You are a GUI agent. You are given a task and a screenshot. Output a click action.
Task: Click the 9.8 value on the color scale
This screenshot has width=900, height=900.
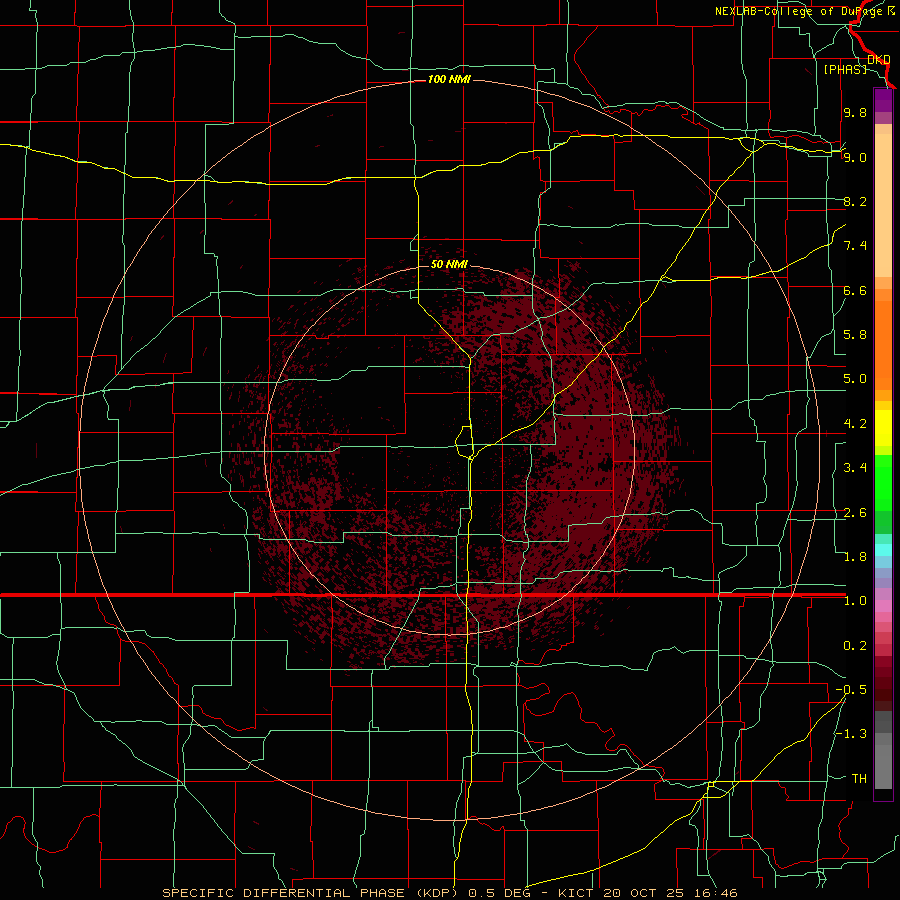(855, 112)
